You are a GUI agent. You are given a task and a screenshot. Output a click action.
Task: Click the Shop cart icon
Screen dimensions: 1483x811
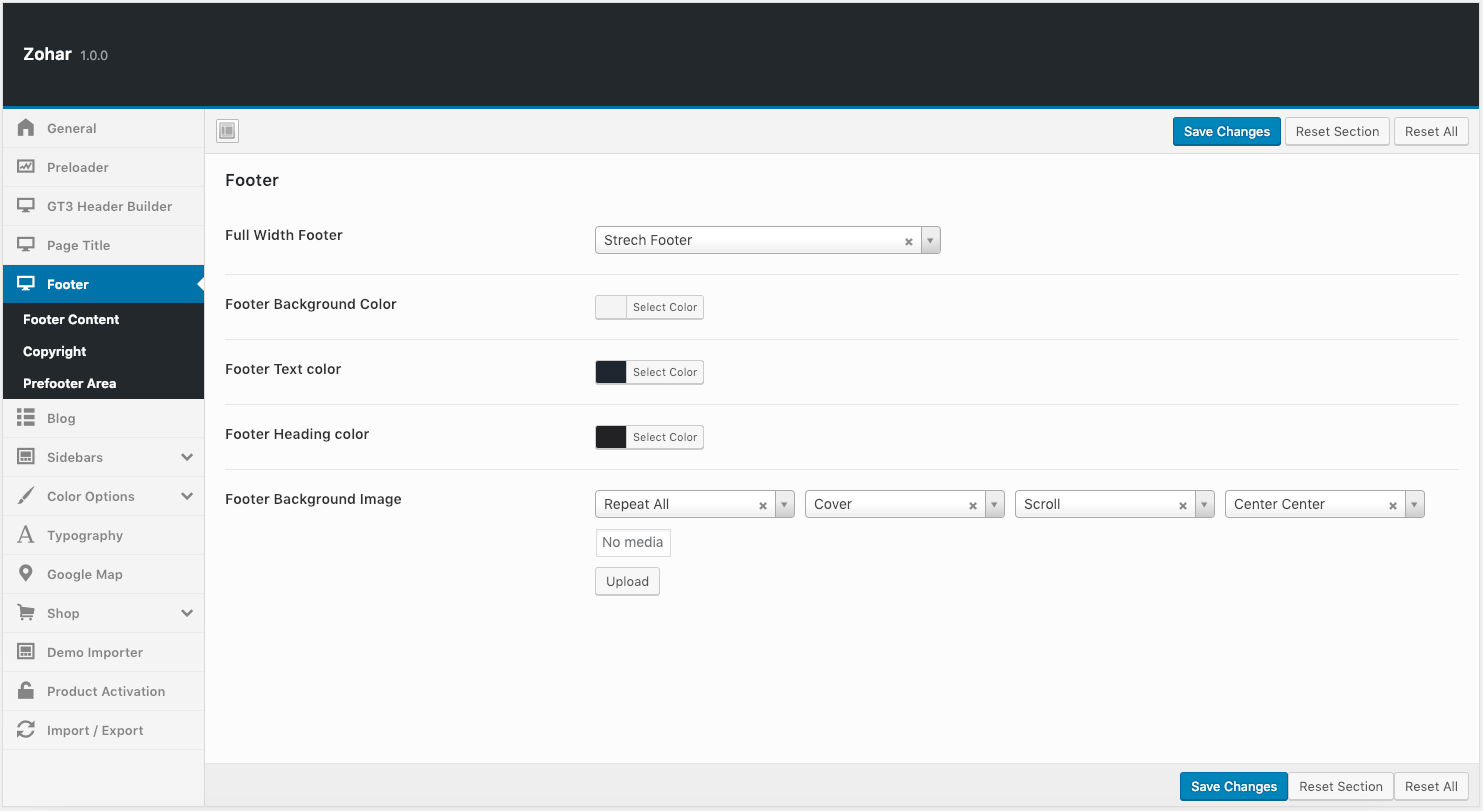tap(26, 613)
